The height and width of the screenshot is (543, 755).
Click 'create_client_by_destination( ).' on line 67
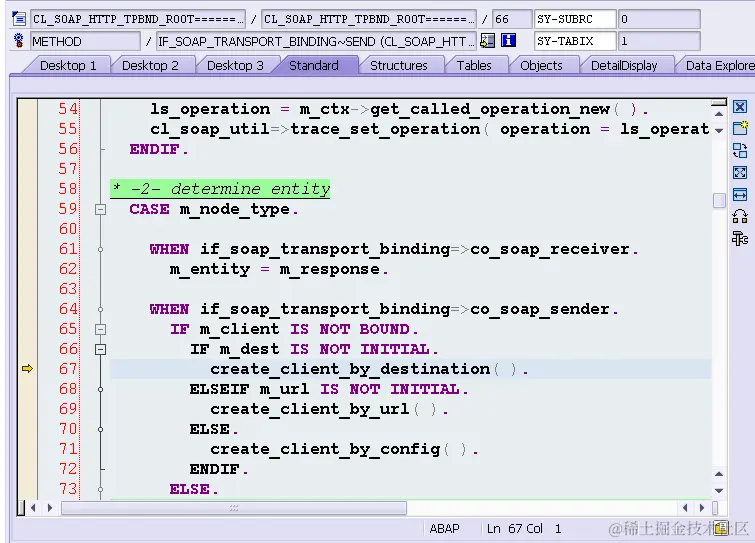369,369
